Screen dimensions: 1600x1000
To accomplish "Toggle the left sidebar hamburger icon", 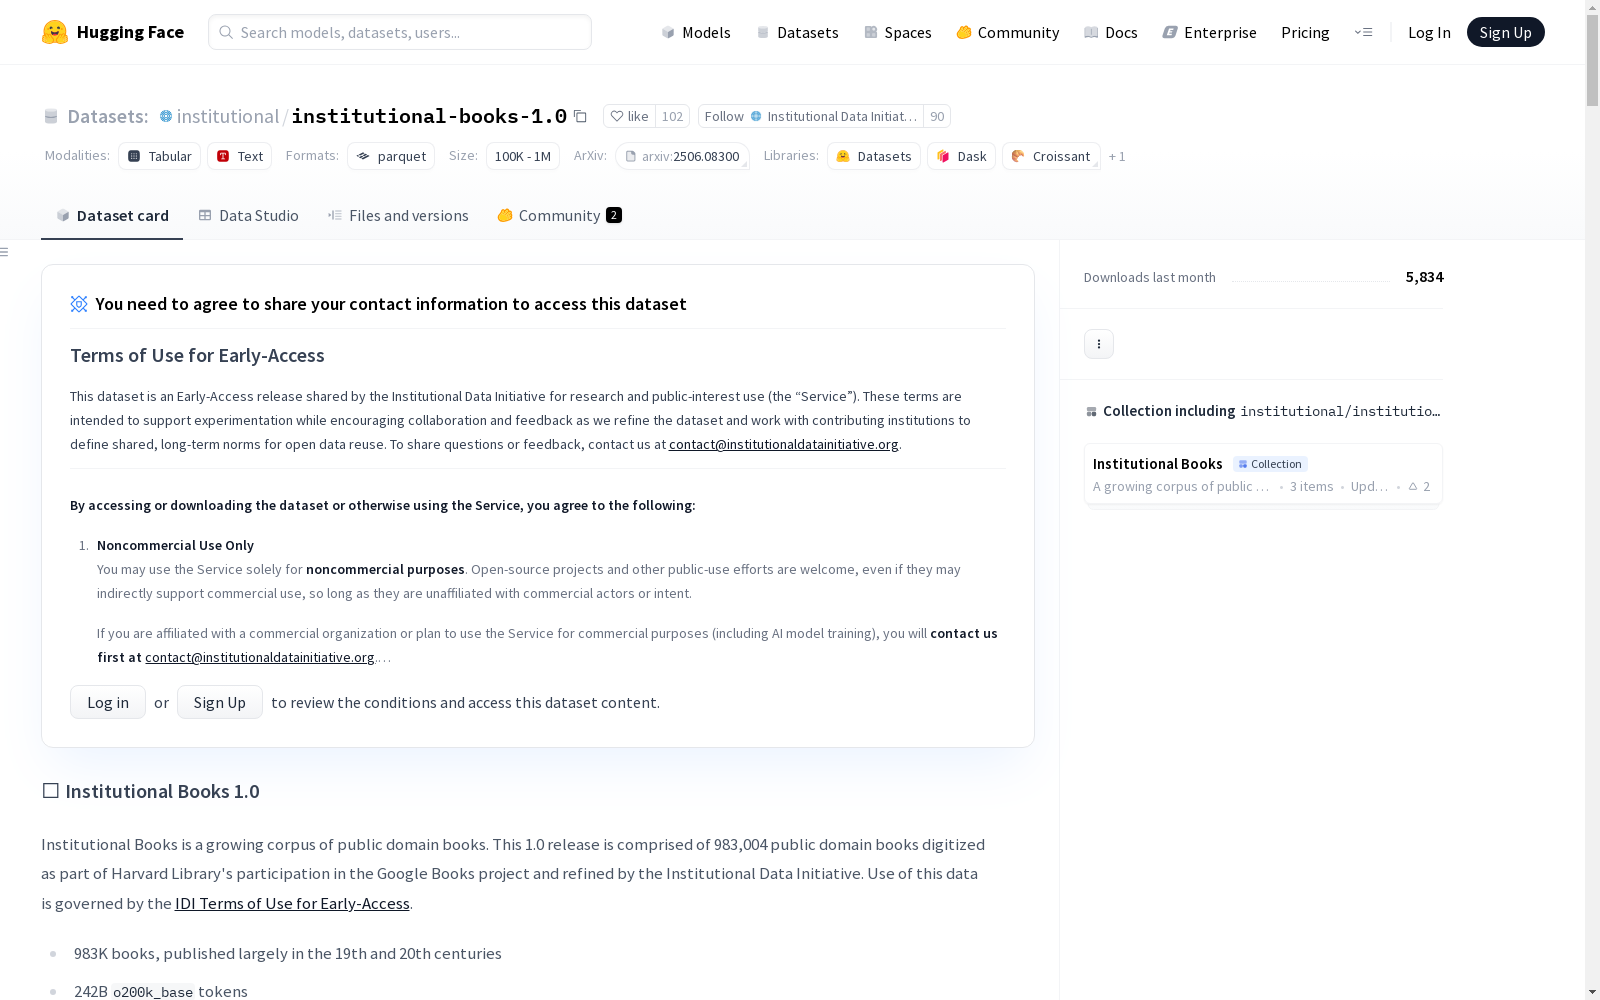I will [x=5, y=252].
